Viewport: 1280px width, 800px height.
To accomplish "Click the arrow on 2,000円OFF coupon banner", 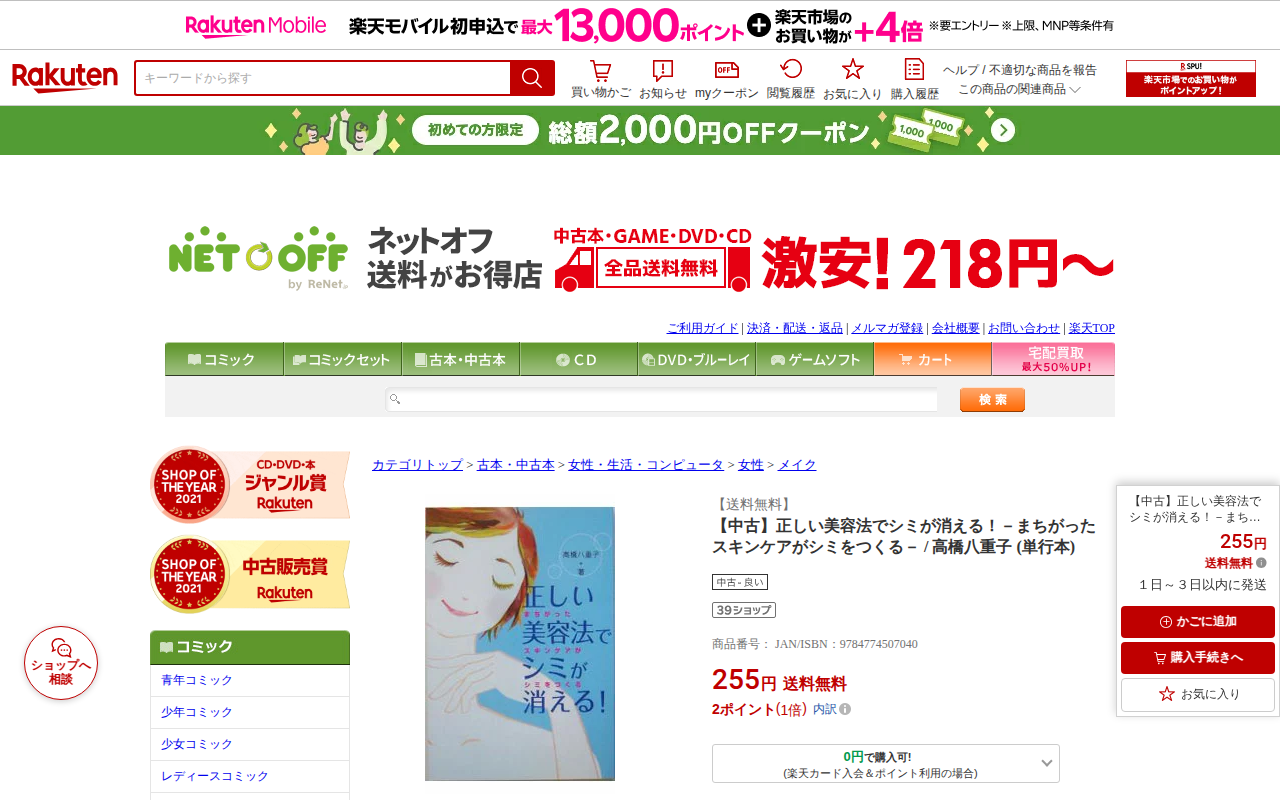I will (x=1003, y=131).
